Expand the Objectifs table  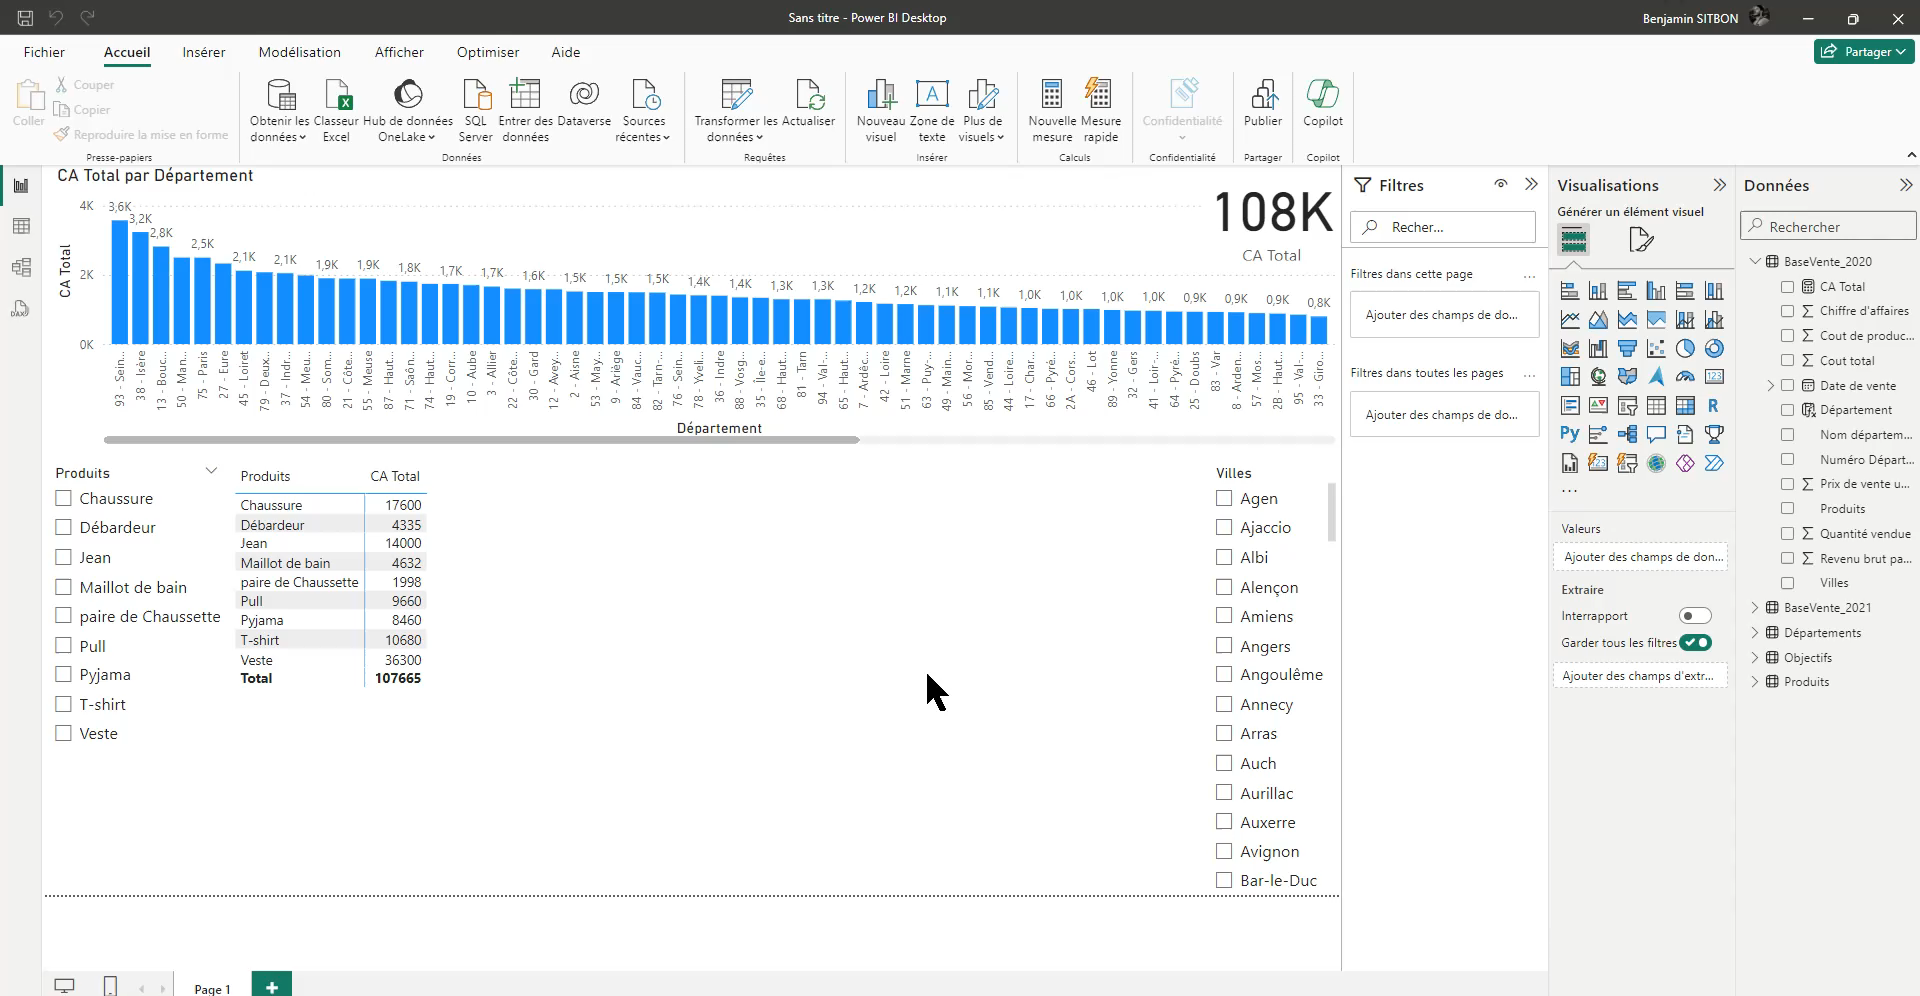1755,657
